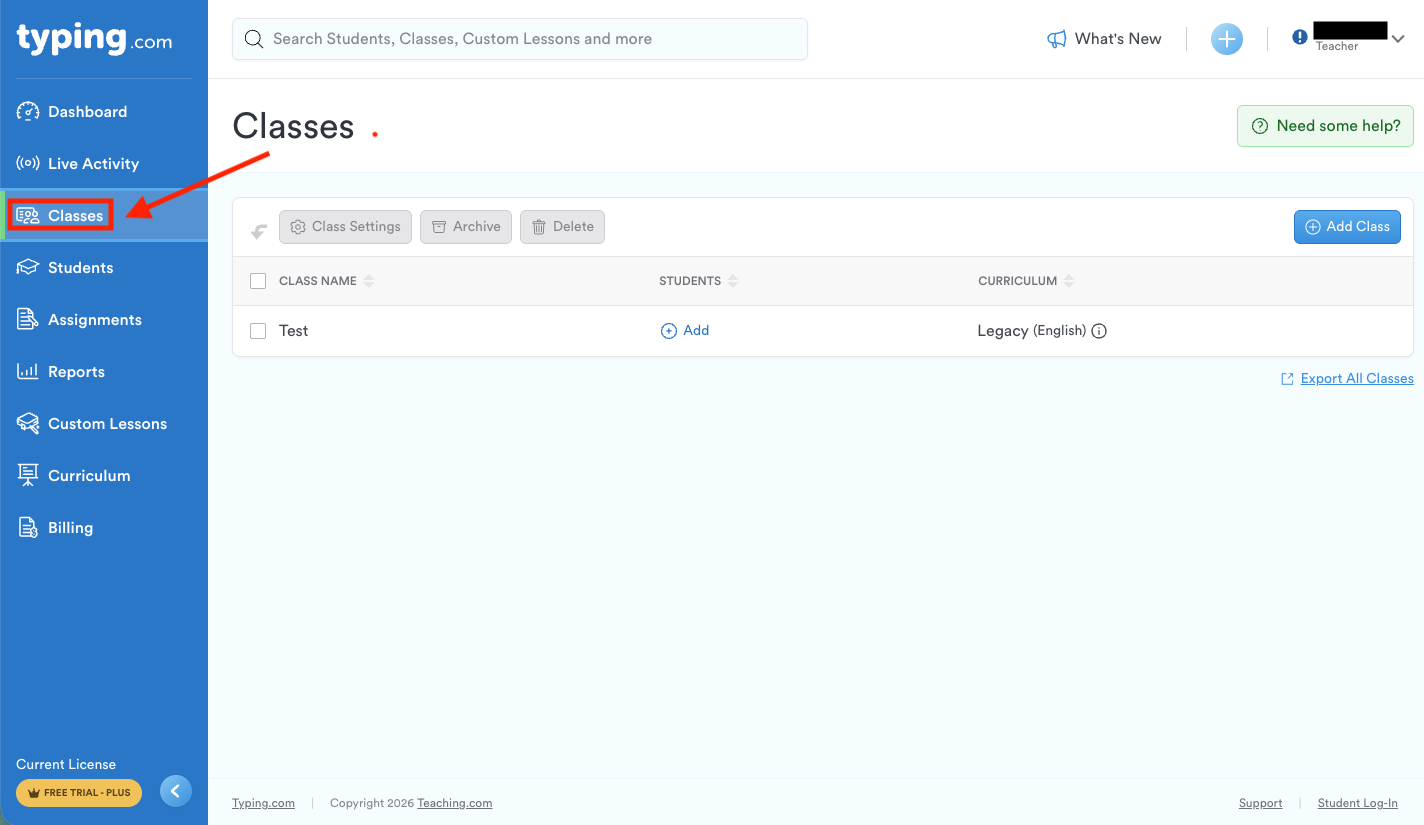Click the info icon beside Legacy (English)
This screenshot has width=1424, height=825.
pyautogui.click(x=1099, y=331)
